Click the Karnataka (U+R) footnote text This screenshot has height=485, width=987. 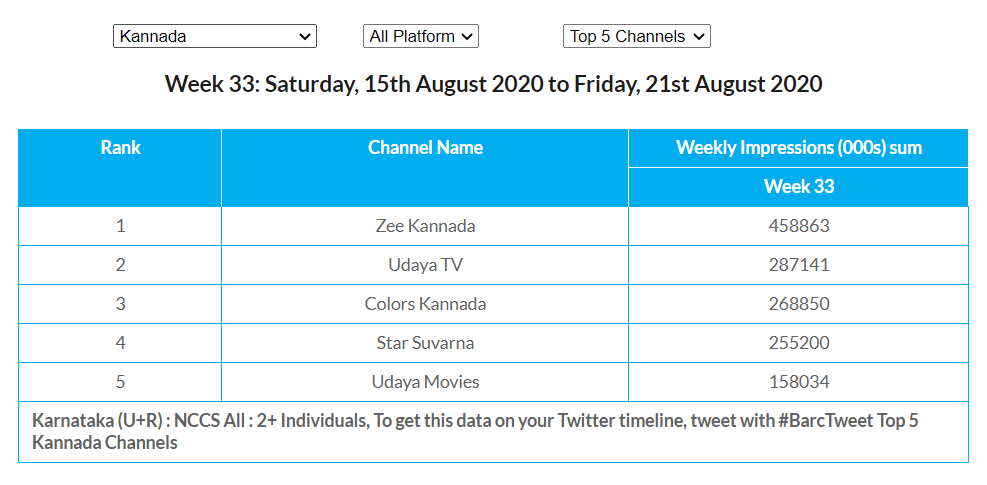[x=475, y=431]
